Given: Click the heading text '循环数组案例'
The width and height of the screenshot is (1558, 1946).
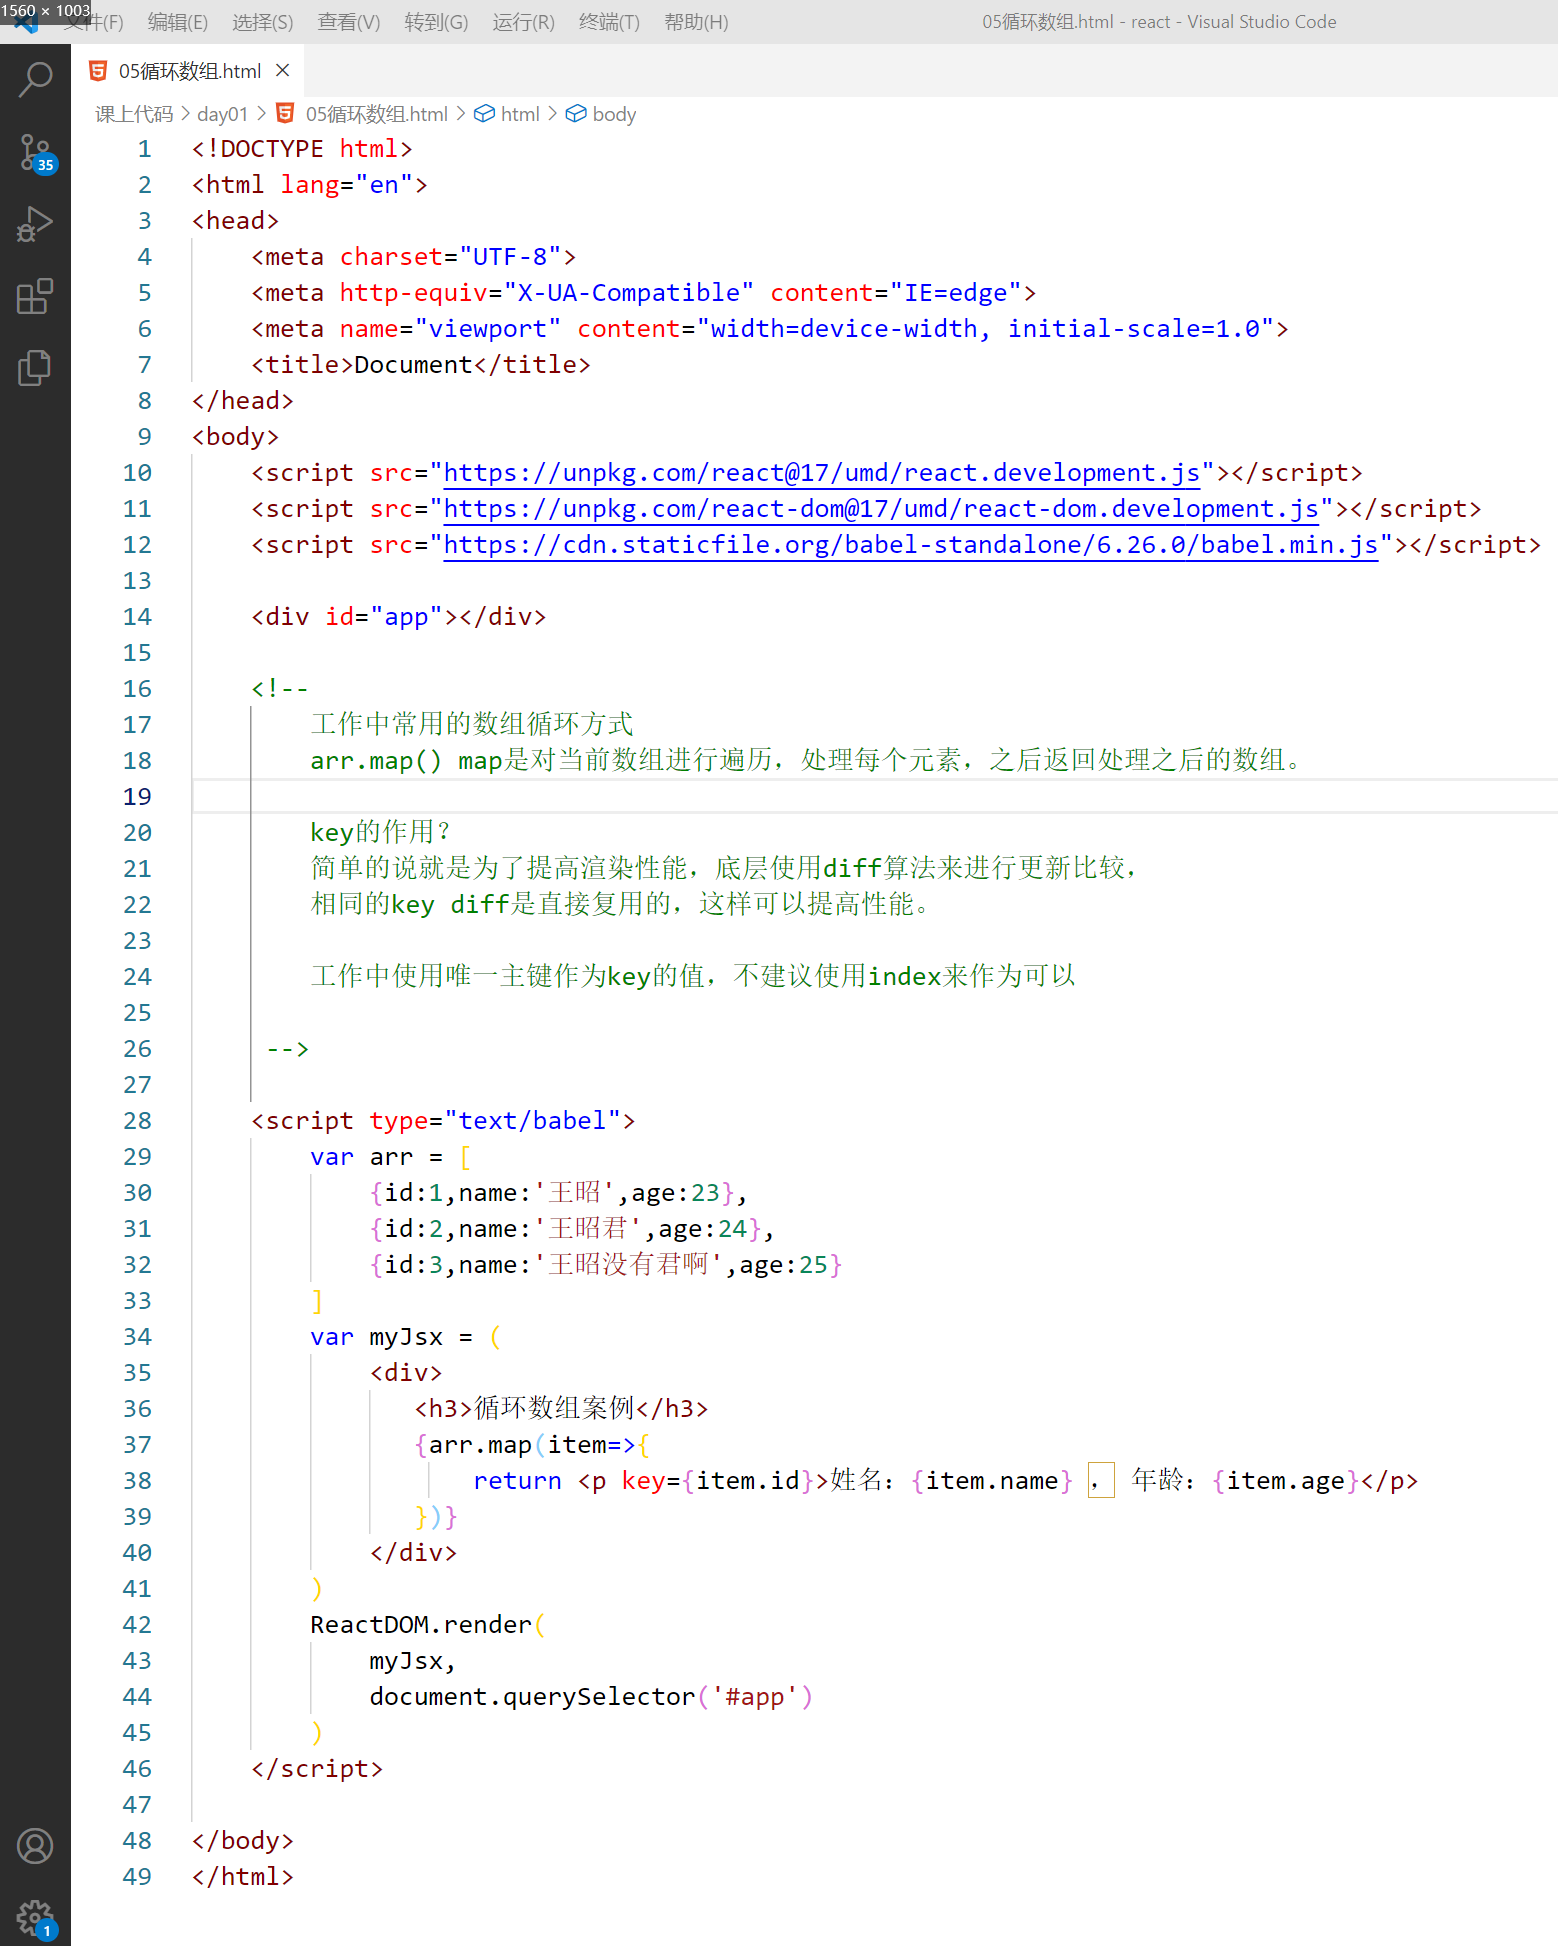Looking at the screenshot, I should 554,1409.
